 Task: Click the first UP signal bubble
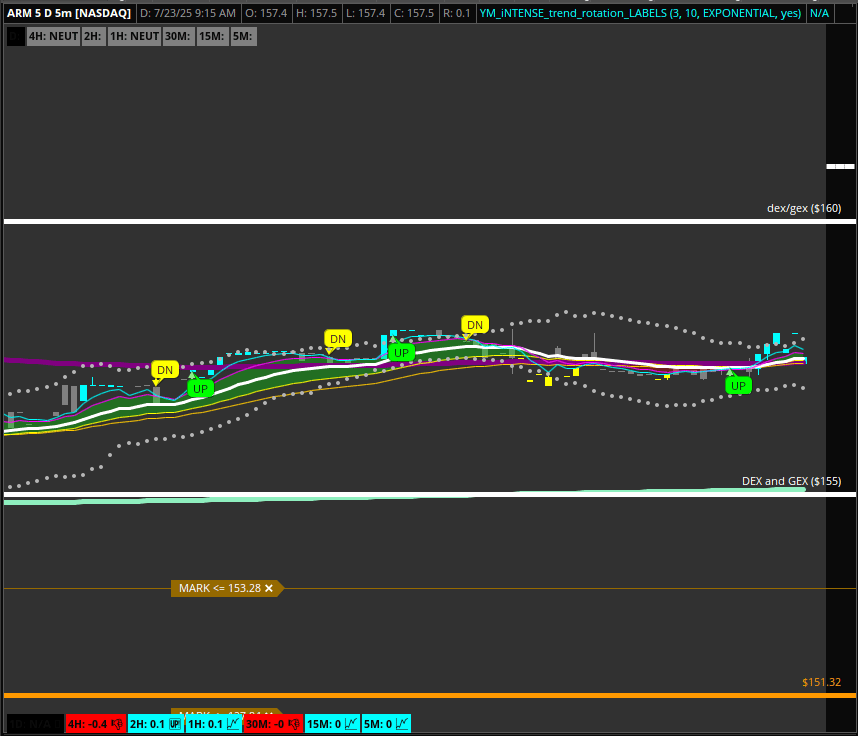click(200, 389)
